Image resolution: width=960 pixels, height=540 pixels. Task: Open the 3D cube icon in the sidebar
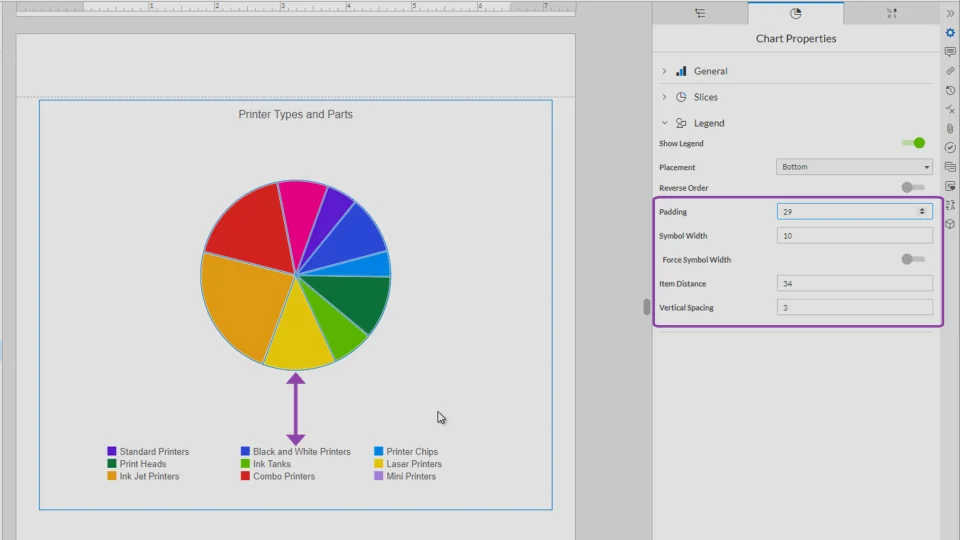(950, 224)
